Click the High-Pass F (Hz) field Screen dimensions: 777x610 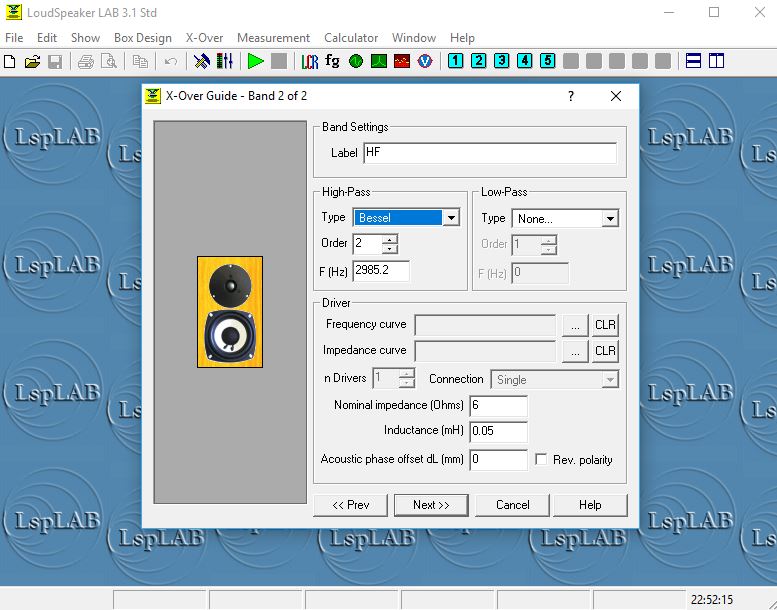(x=381, y=271)
